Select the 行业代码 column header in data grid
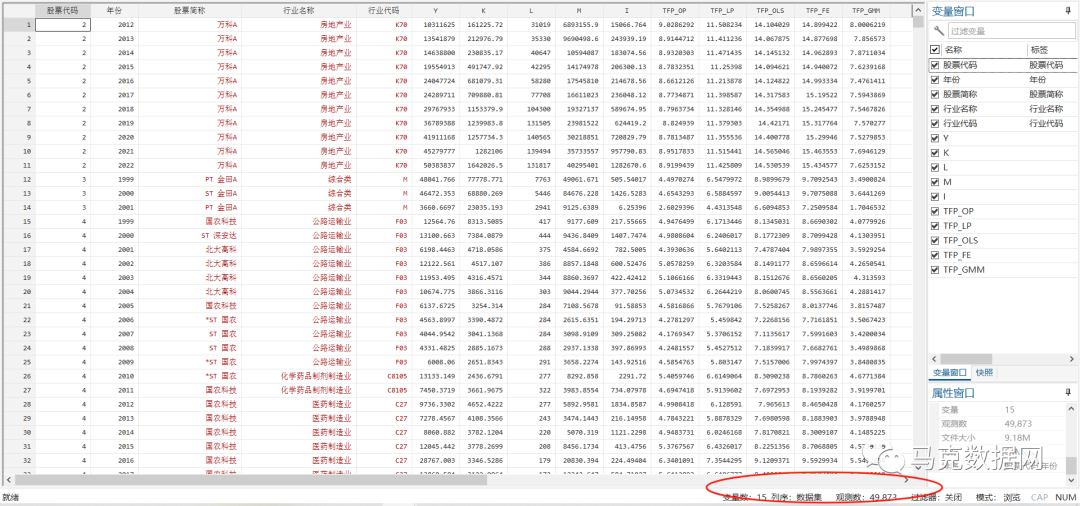Screen dimensions: 1080x506 (x=384, y=11)
